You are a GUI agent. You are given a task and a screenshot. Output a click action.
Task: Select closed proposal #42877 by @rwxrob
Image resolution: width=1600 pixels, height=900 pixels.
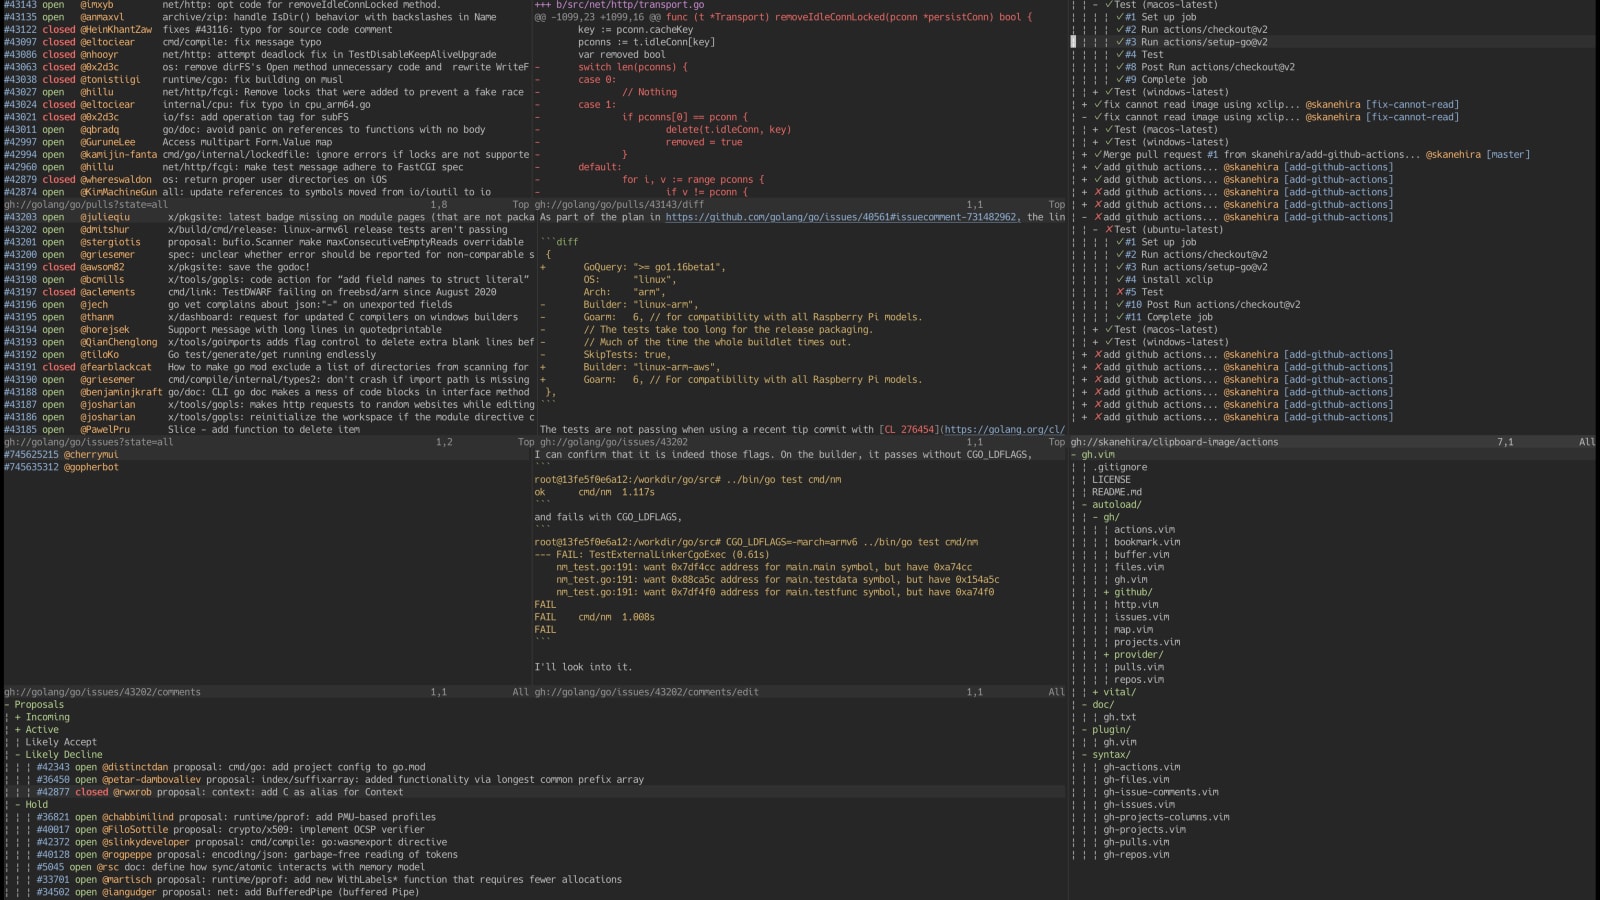pos(220,792)
